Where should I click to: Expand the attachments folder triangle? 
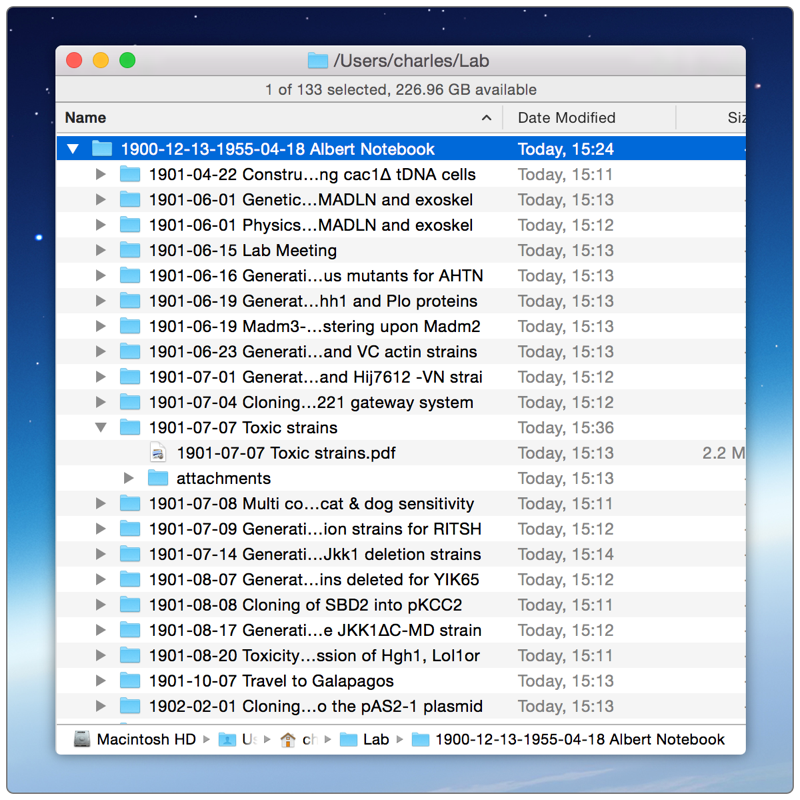pyautogui.click(x=129, y=479)
